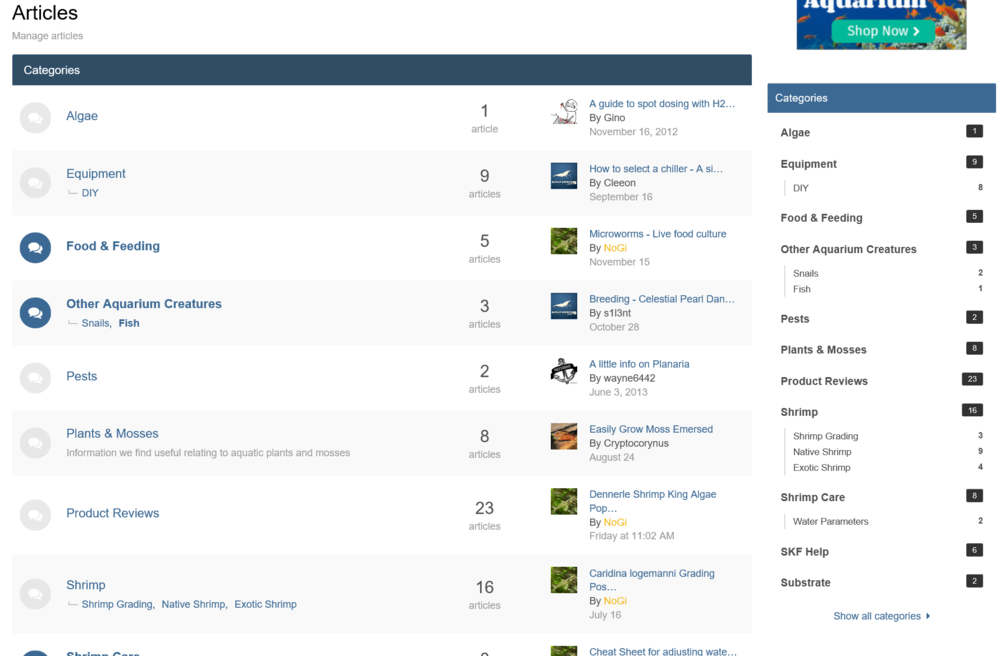This screenshot has width=1000, height=656.
Task: Expand Show all categories link
Action: point(881,616)
